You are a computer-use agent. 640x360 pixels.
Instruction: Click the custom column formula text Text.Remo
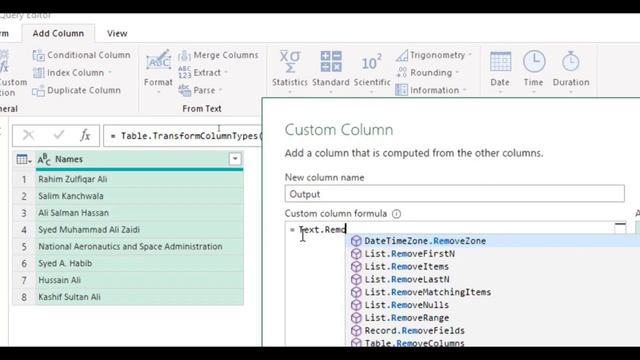[322, 229]
